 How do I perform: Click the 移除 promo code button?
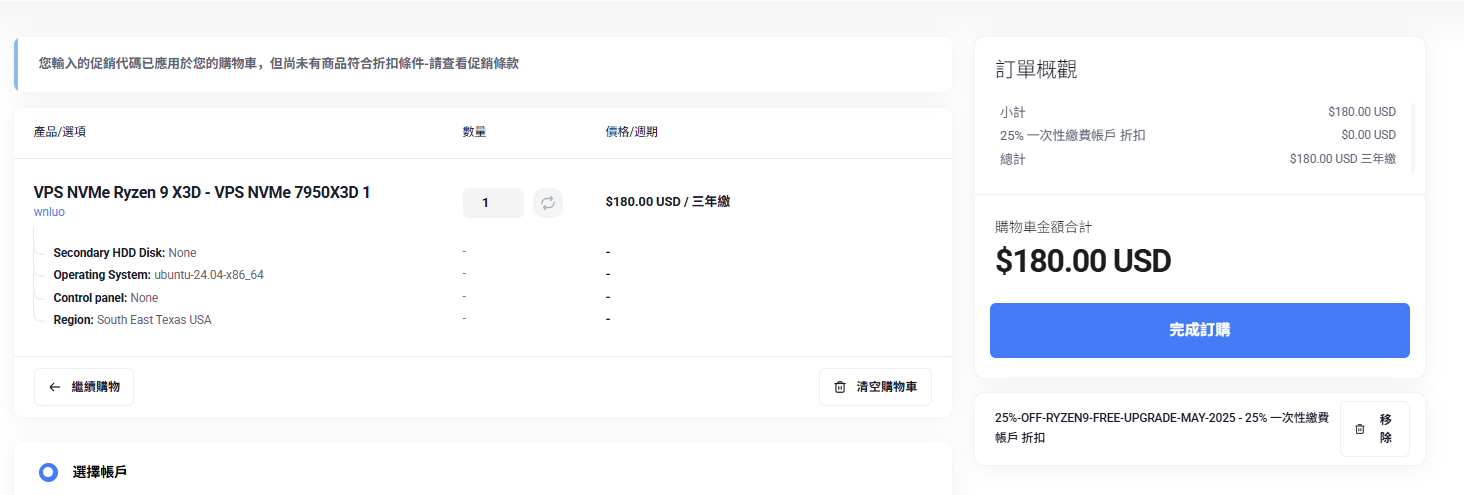[x=1375, y=429]
